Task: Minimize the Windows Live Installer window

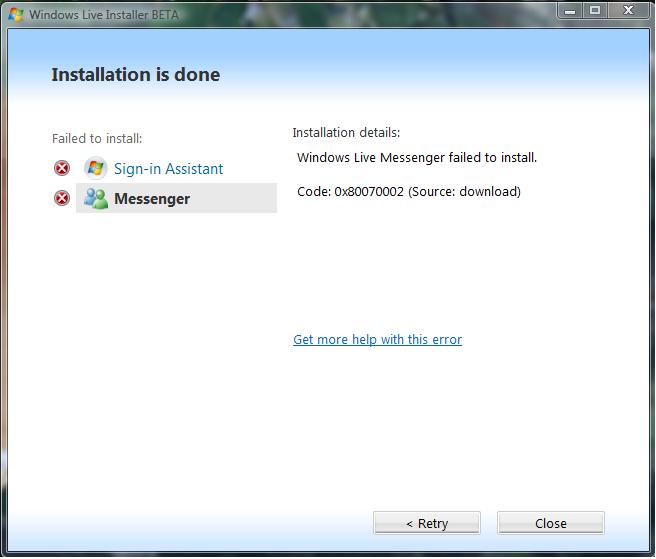Action: (x=570, y=10)
